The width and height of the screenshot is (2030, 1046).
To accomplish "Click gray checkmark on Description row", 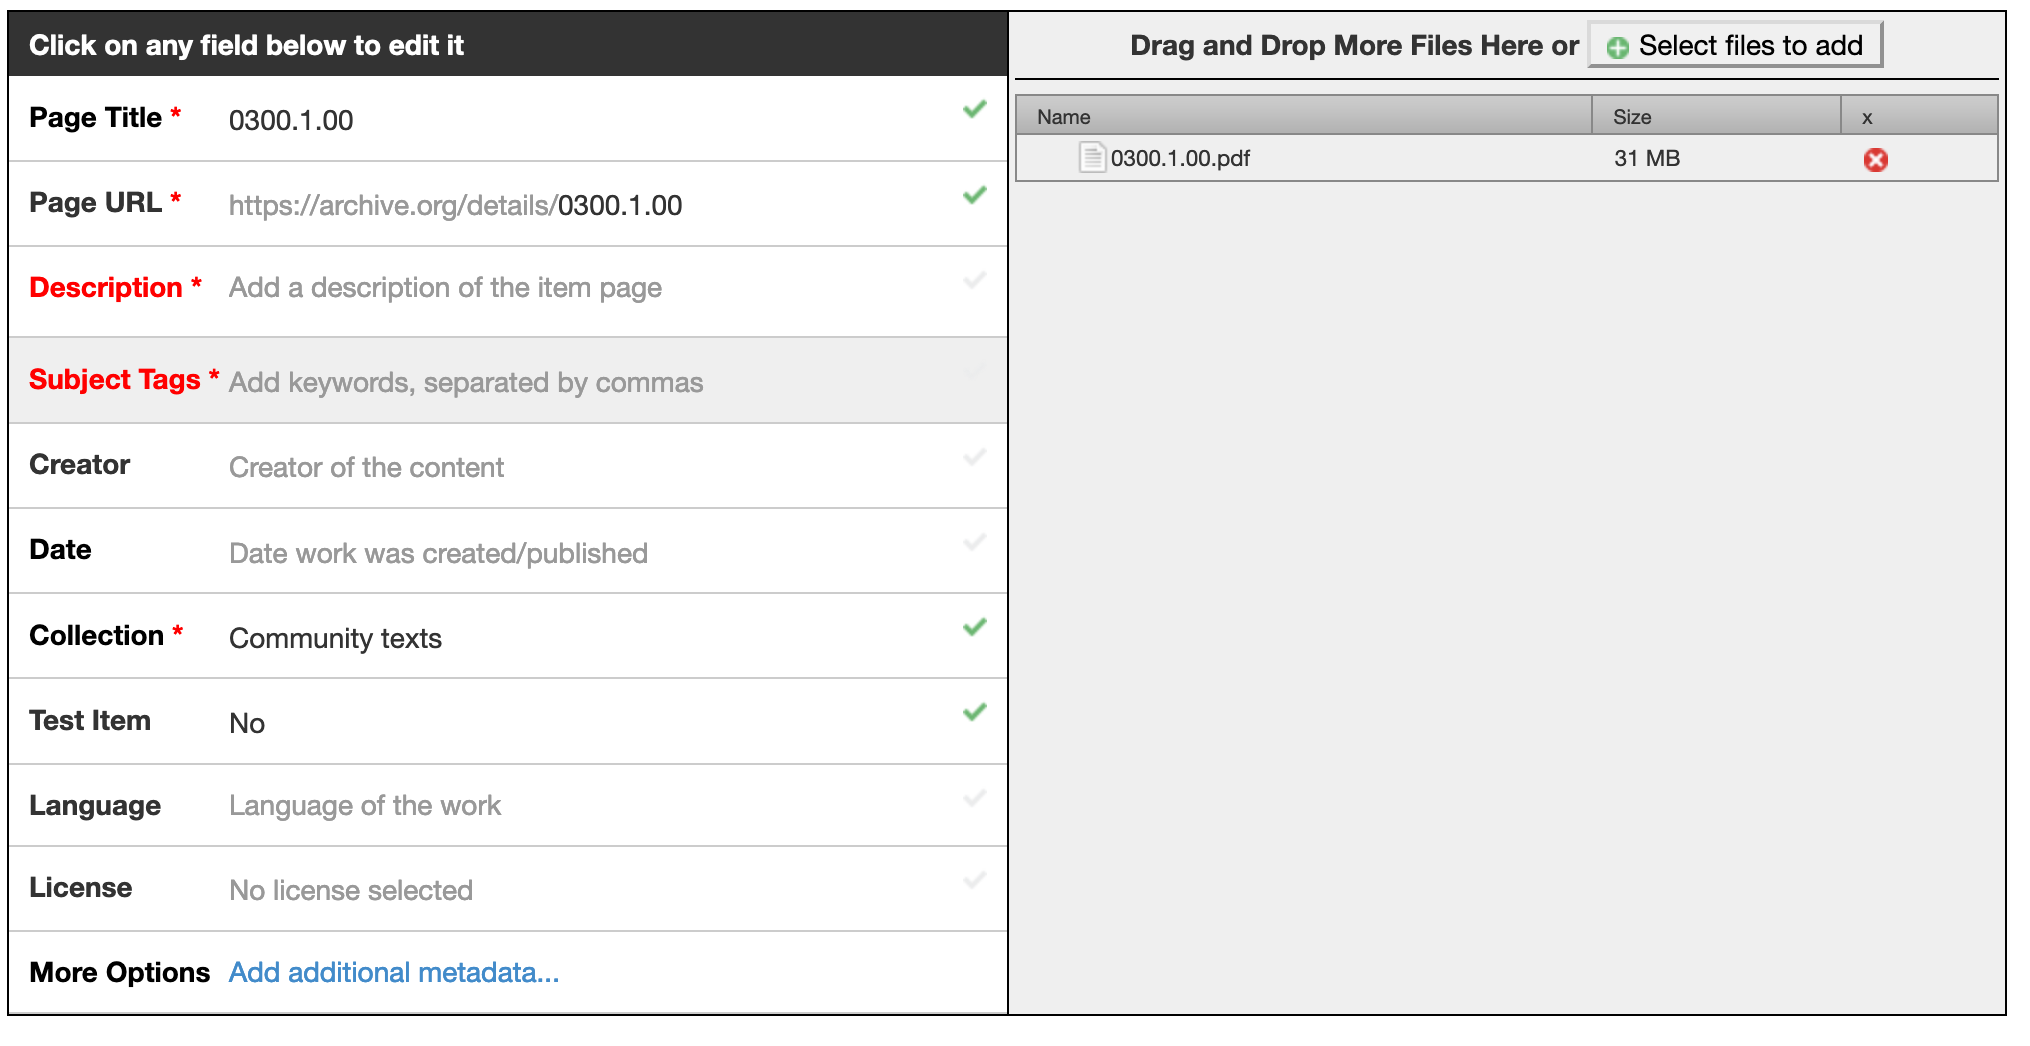I will [x=974, y=281].
